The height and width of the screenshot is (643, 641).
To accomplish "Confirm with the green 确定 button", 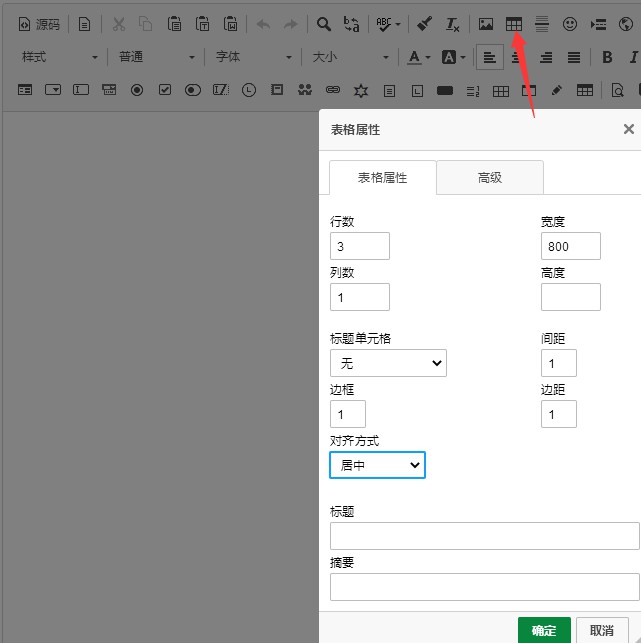I will click(544, 630).
